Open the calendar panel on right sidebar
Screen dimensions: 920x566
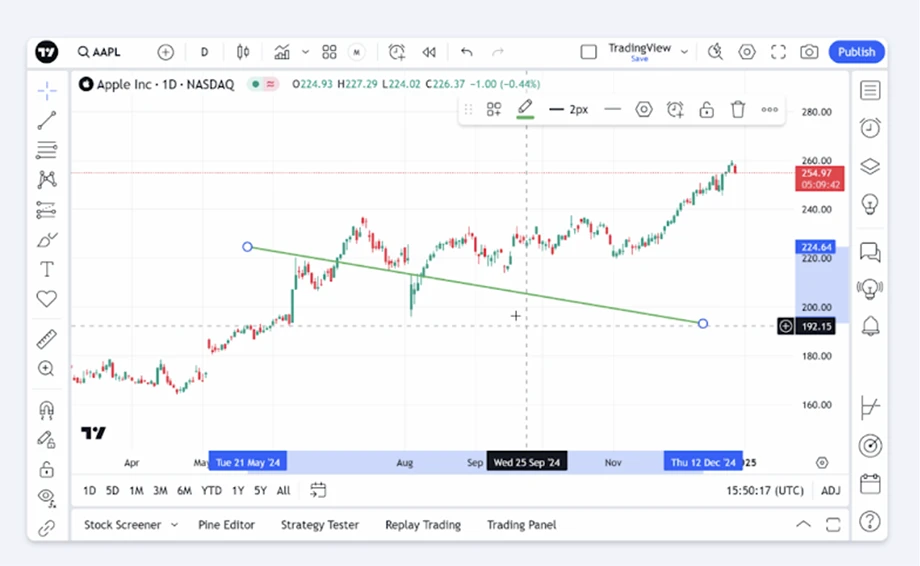point(870,484)
